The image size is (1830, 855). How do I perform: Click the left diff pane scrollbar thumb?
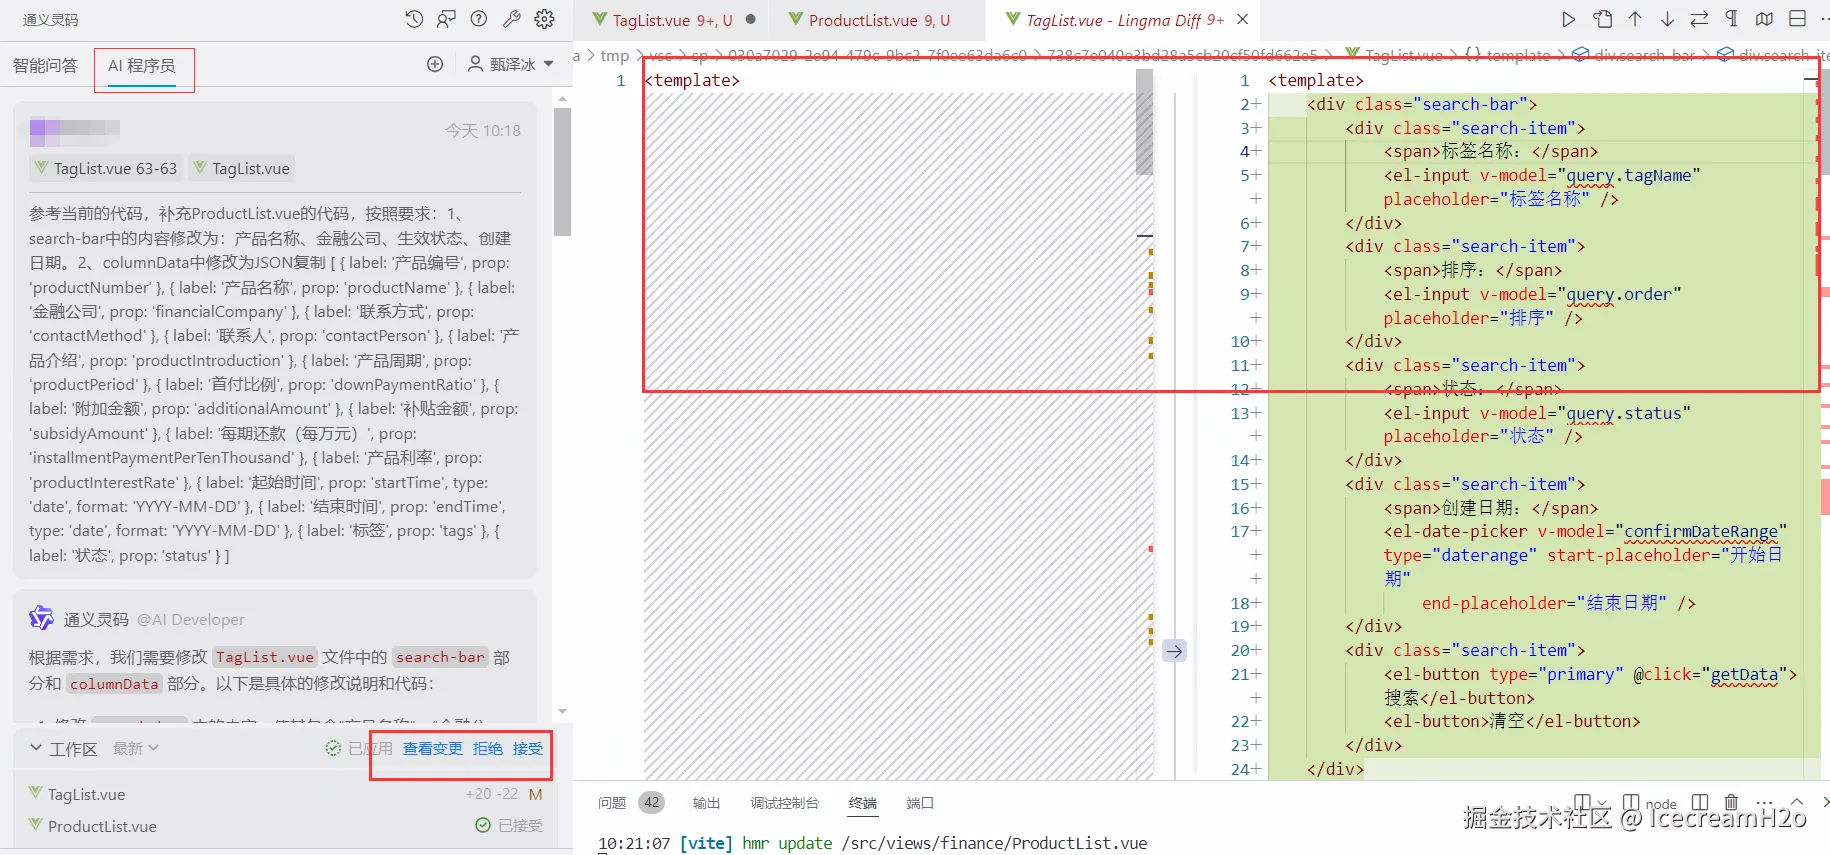(x=1144, y=122)
